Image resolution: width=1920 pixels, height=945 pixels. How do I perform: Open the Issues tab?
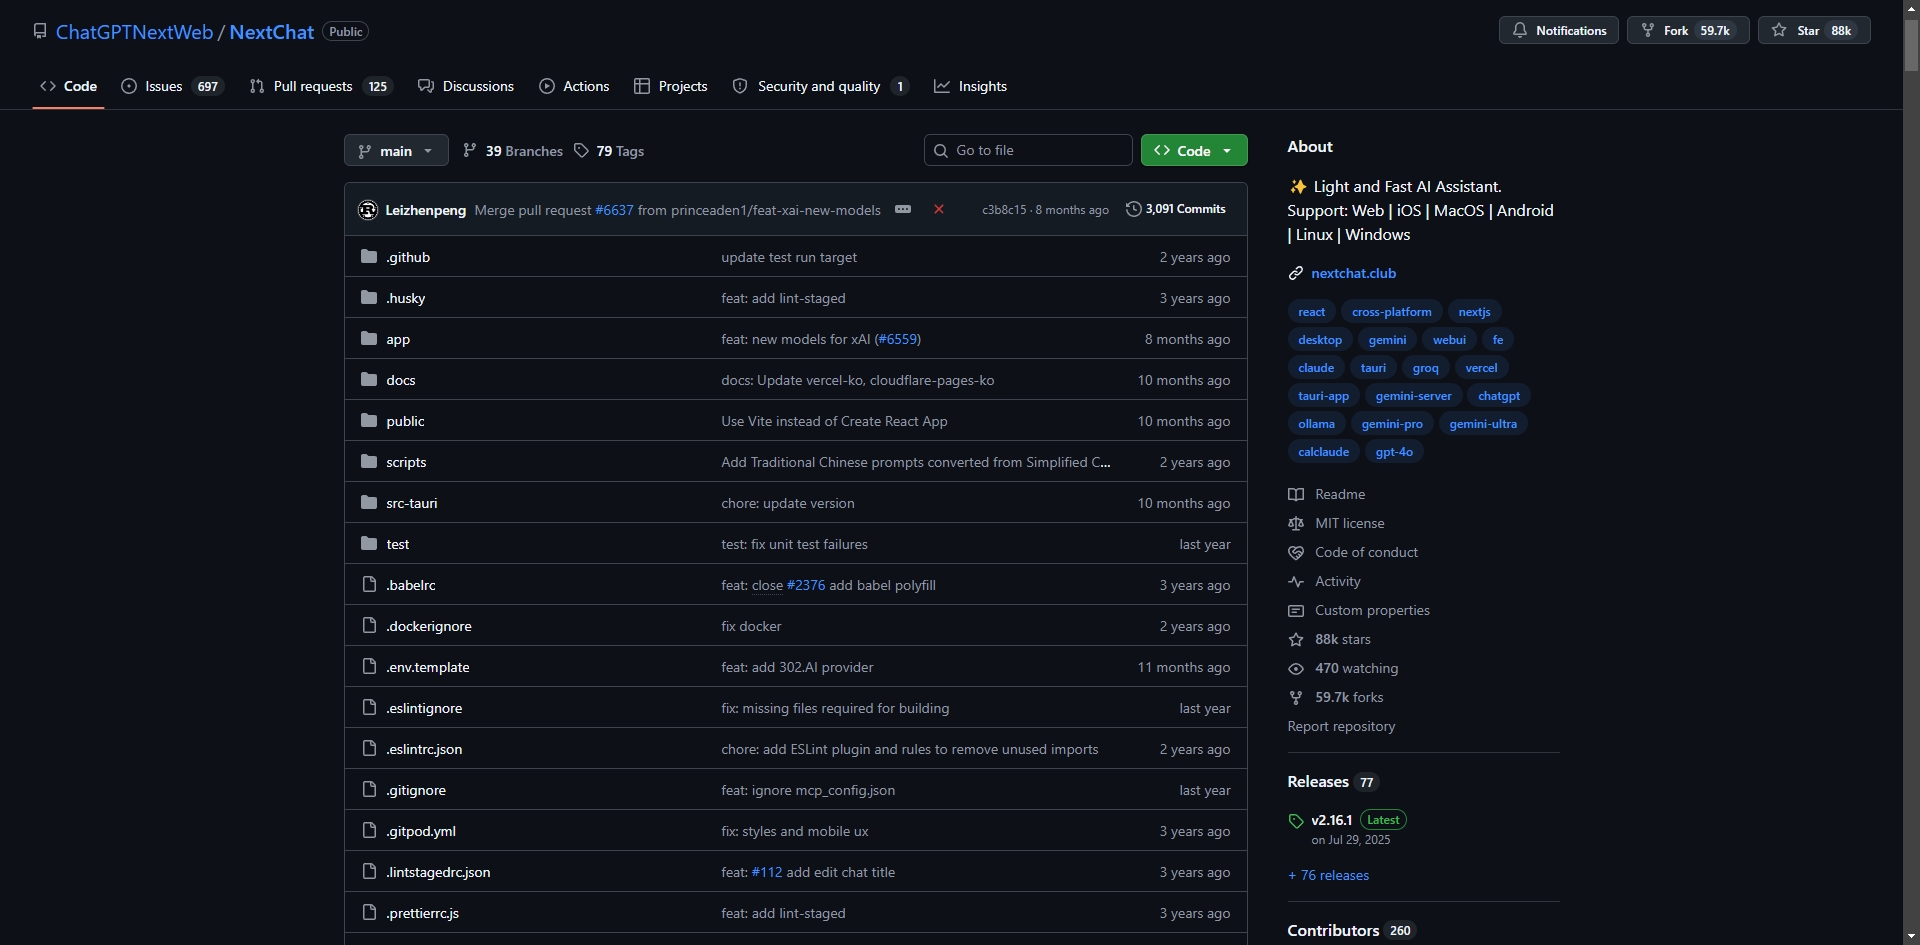[172, 86]
